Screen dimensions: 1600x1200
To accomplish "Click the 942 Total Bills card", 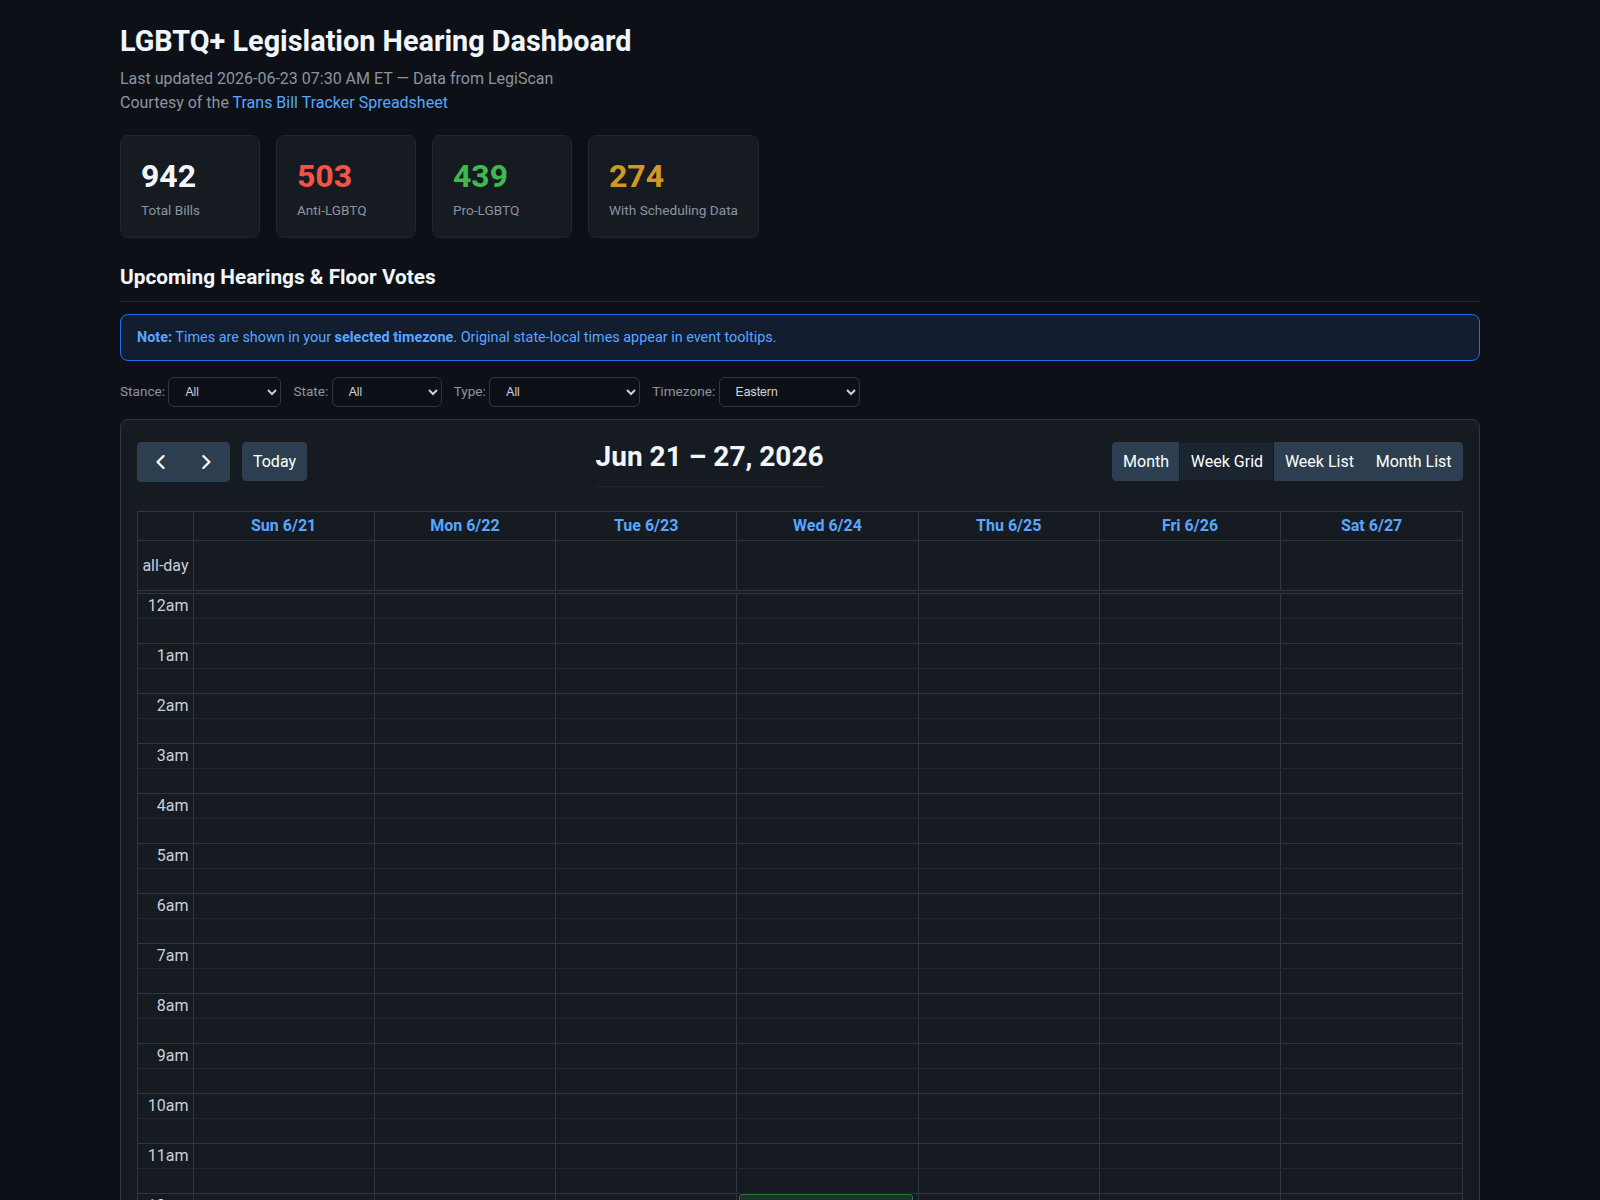I will (x=190, y=187).
